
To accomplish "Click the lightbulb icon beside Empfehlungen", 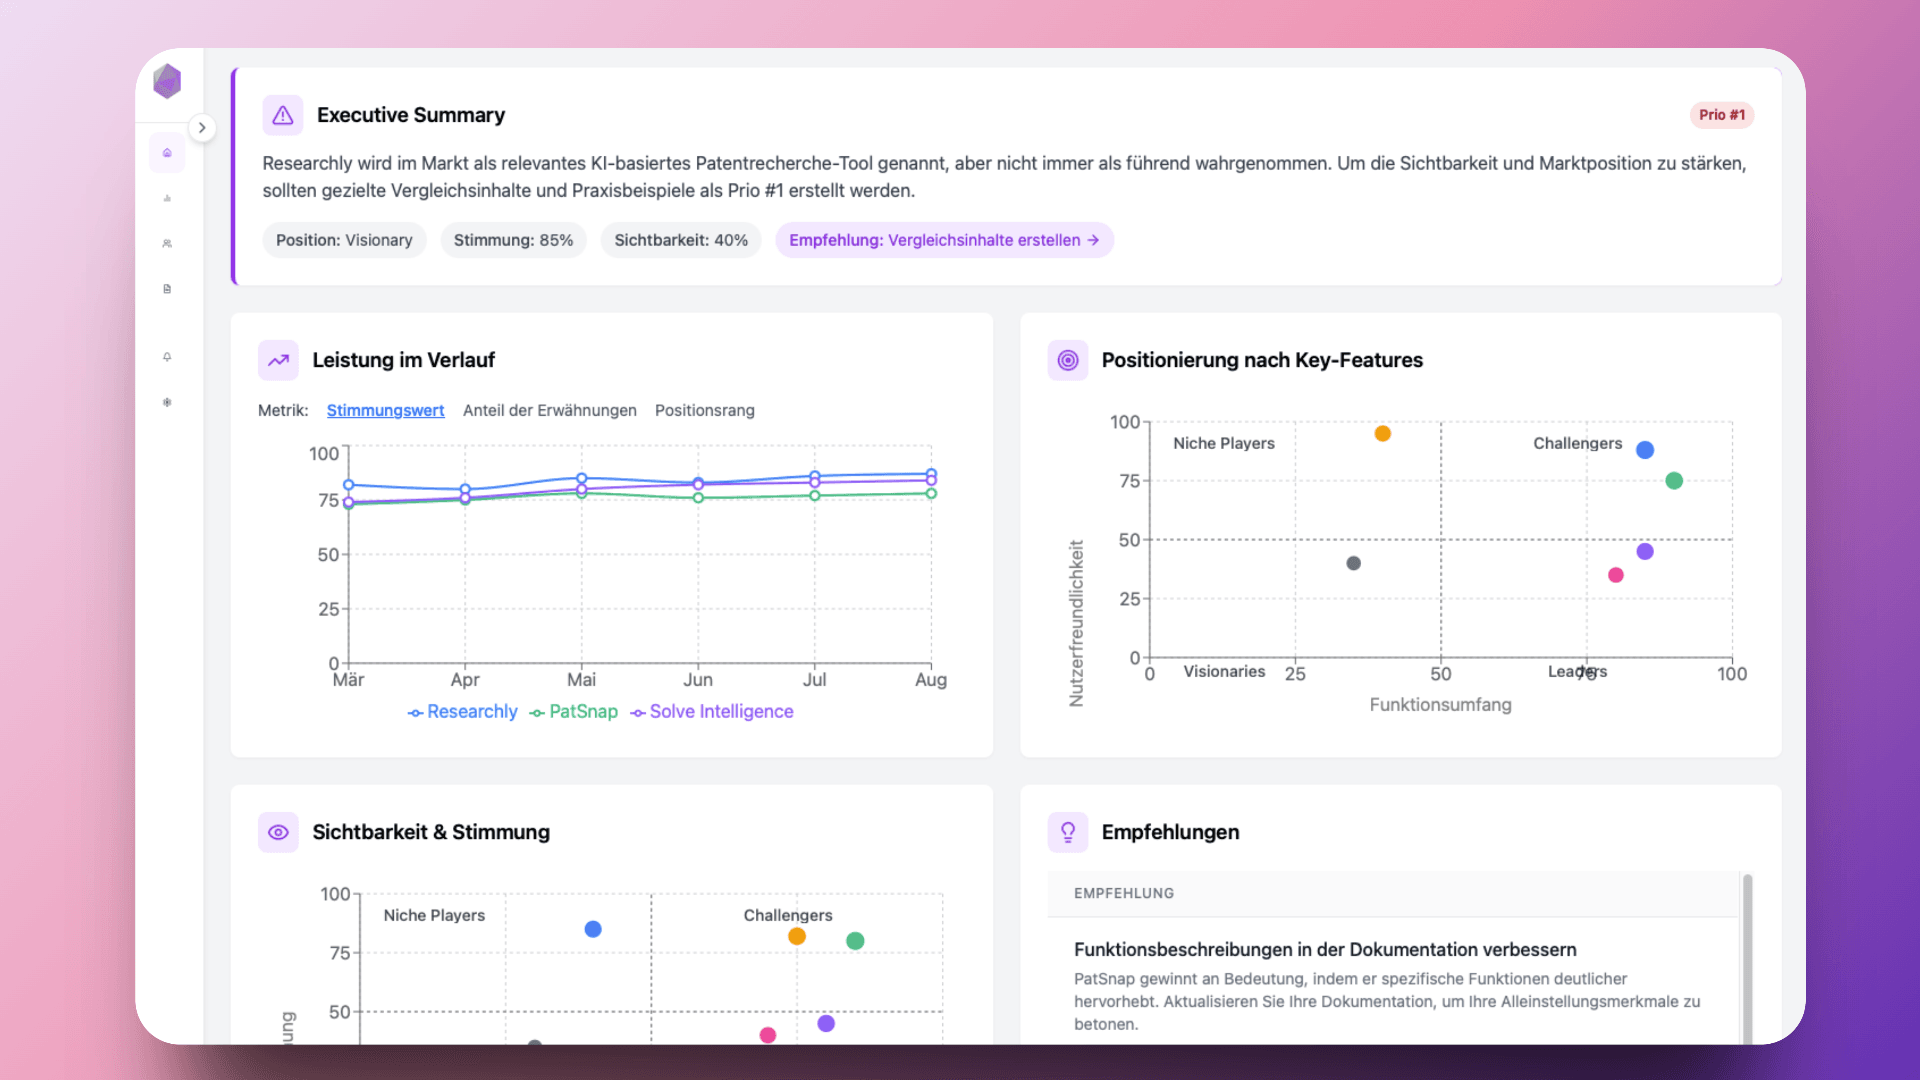I will click(1068, 832).
